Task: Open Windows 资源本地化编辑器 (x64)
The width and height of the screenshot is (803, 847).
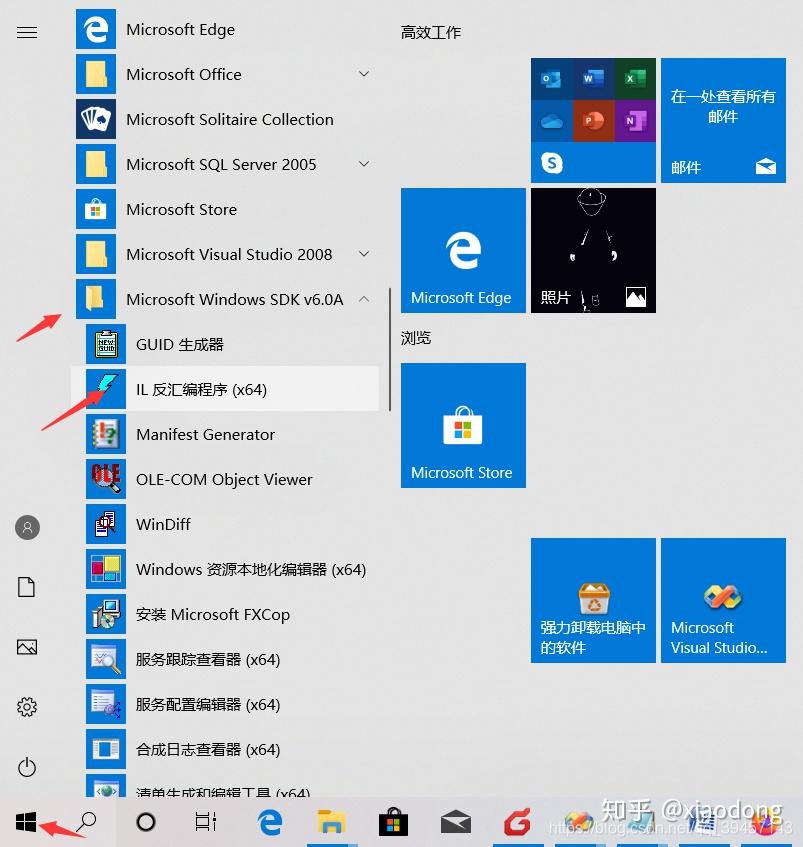Action: pyautogui.click(x=227, y=569)
